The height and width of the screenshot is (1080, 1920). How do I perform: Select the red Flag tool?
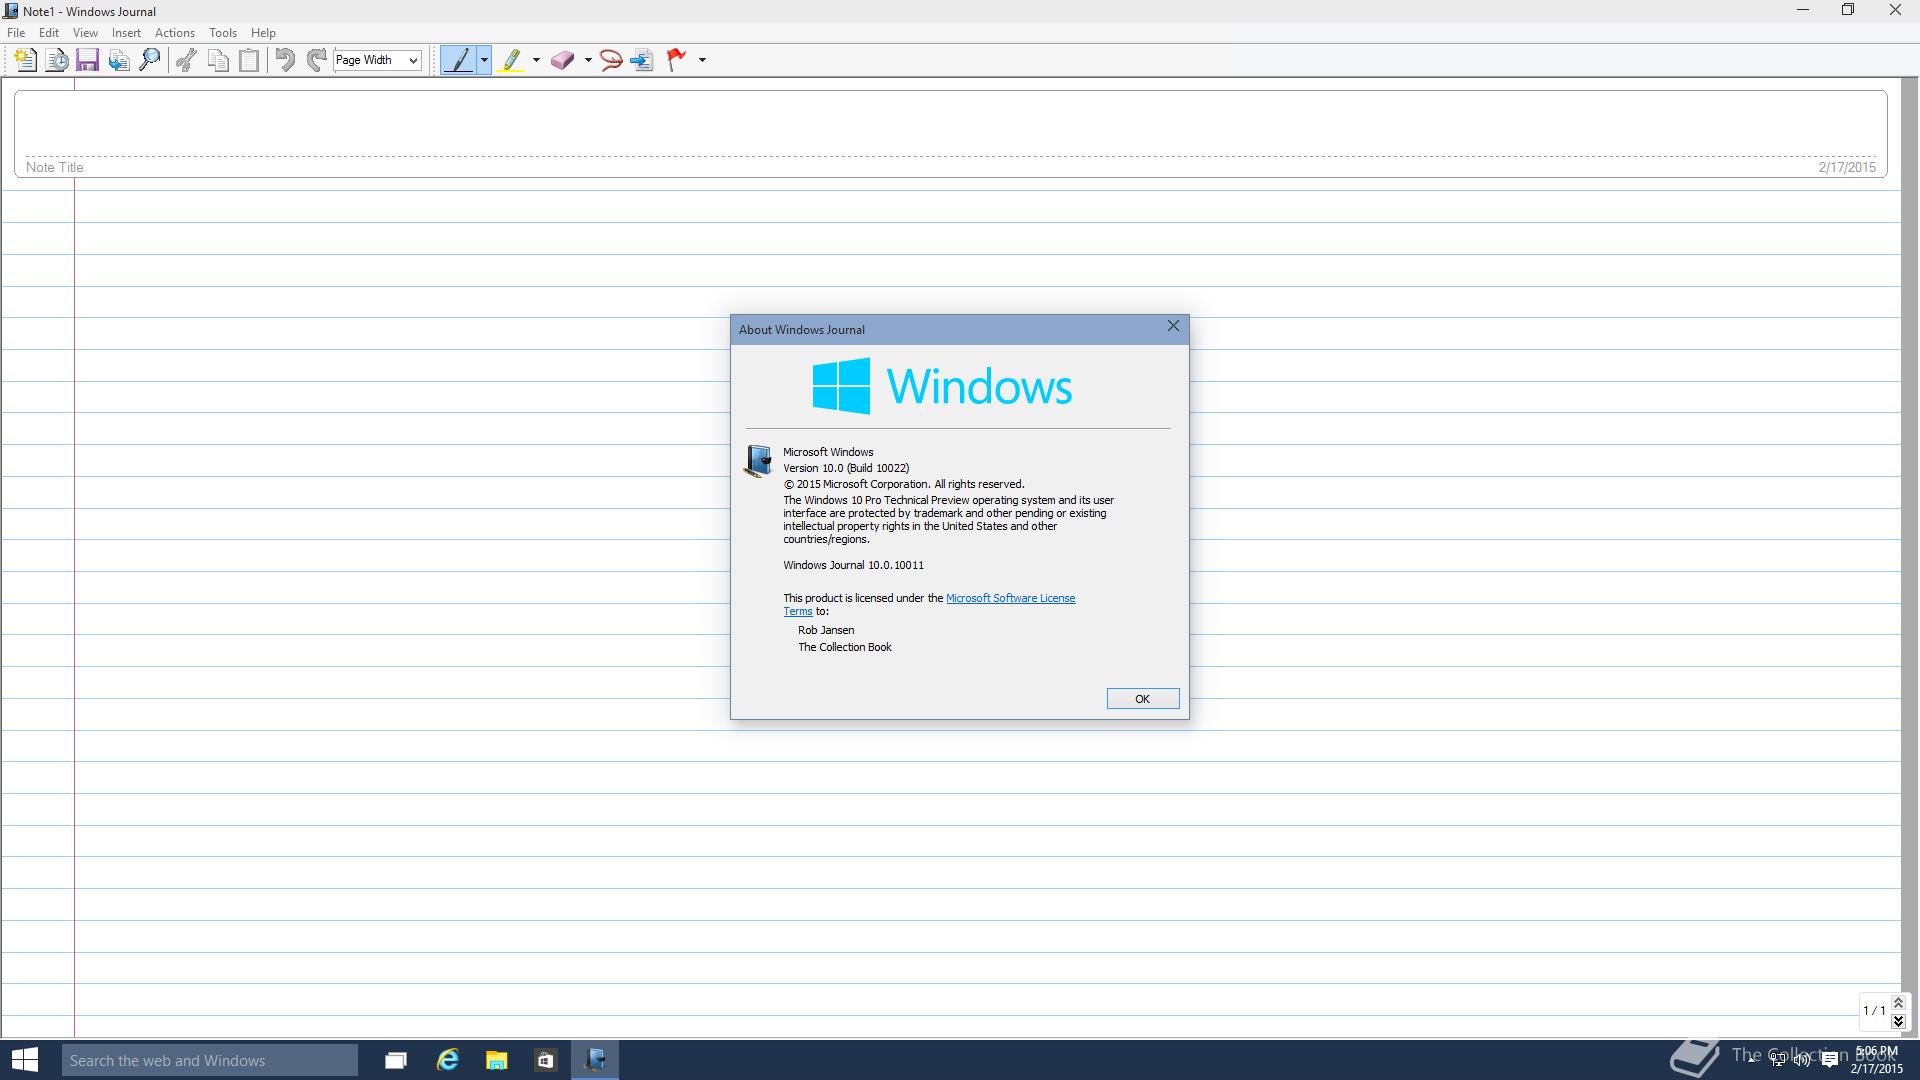[x=677, y=60]
